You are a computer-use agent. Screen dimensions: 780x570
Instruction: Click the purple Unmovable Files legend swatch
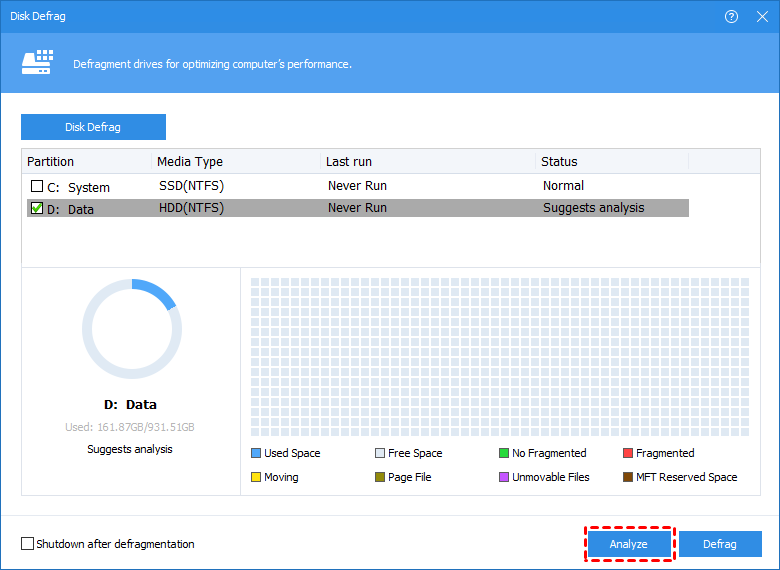[504, 477]
